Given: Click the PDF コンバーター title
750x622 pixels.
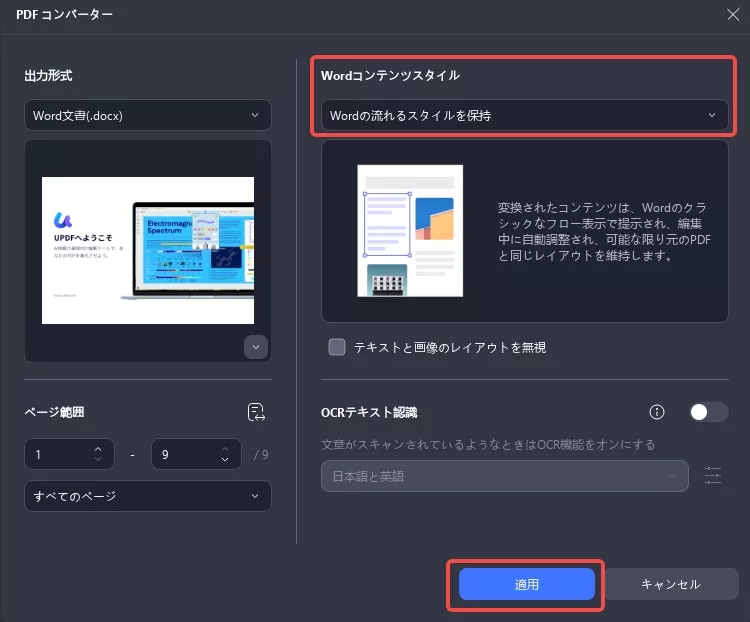Looking at the screenshot, I should (65, 15).
